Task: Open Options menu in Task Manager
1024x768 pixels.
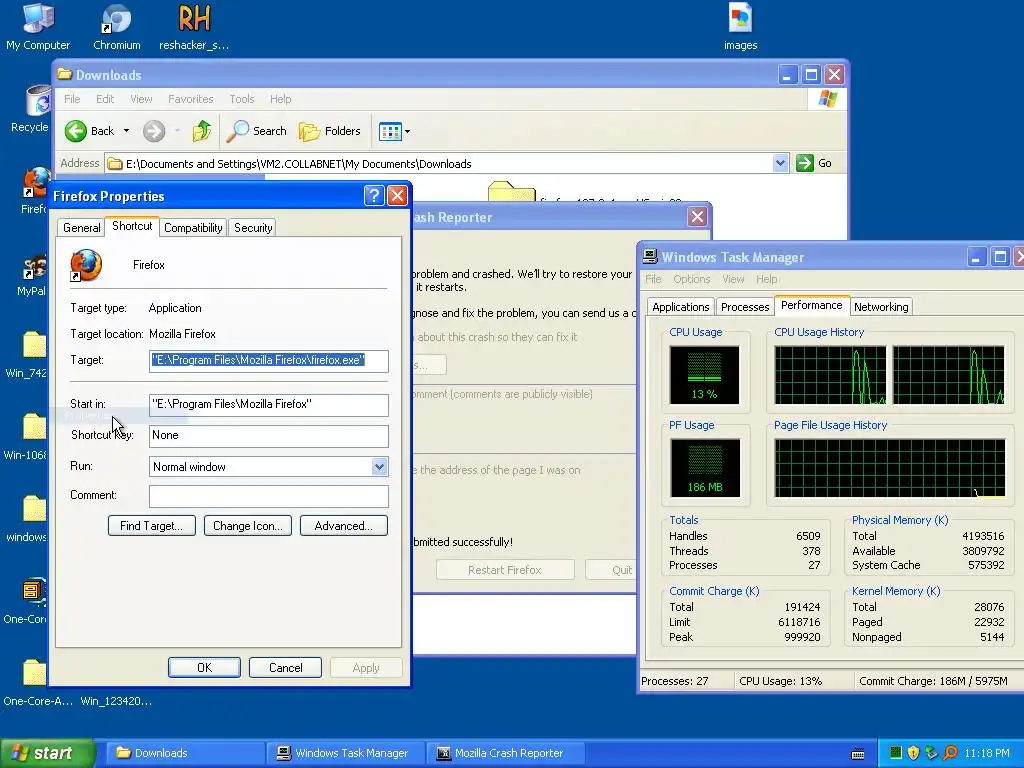Action: tap(692, 280)
